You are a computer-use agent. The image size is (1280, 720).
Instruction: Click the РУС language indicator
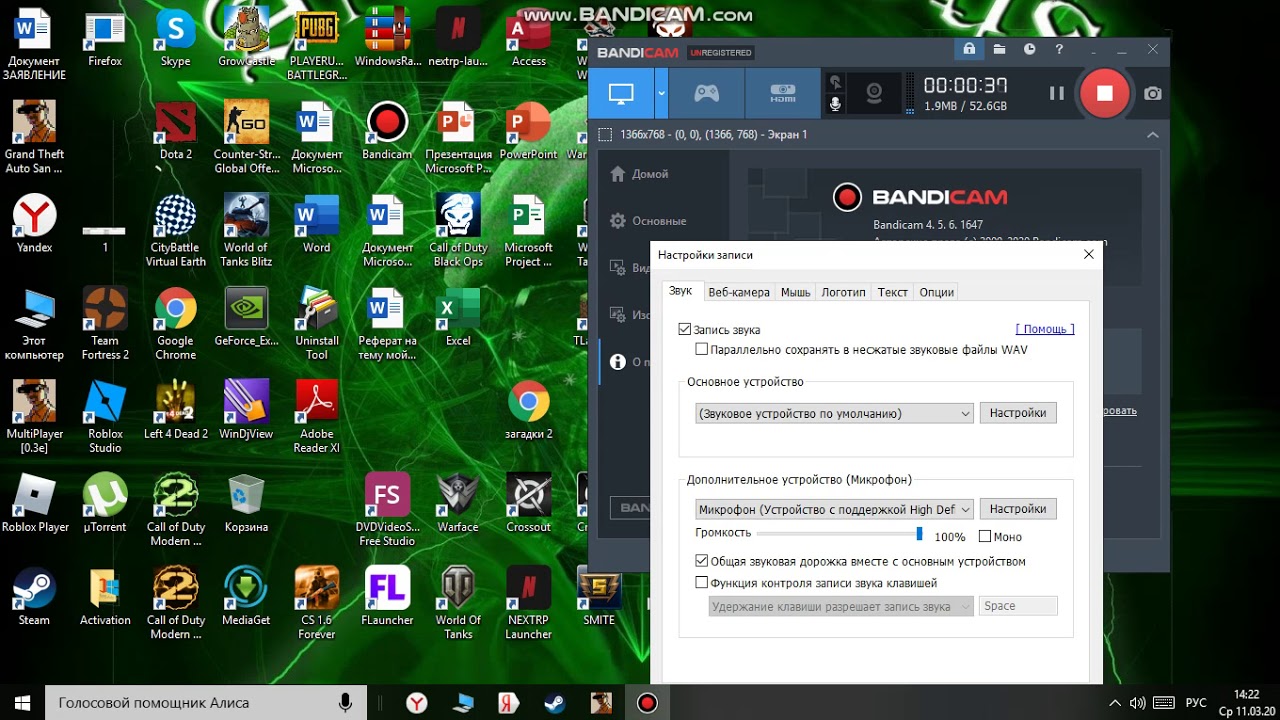point(1196,703)
